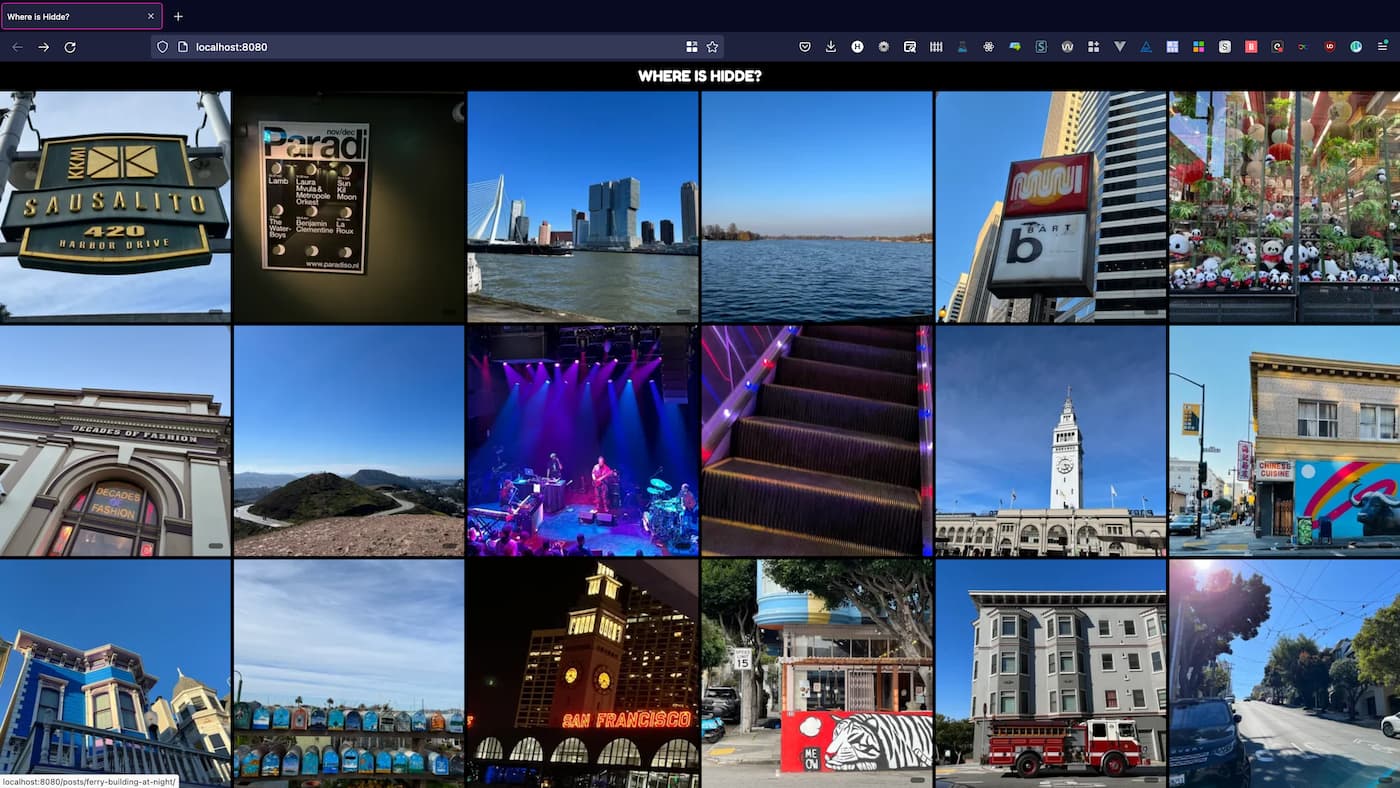
Task: Click the triangle-shaped extension icon
Action: (1146, 46)
